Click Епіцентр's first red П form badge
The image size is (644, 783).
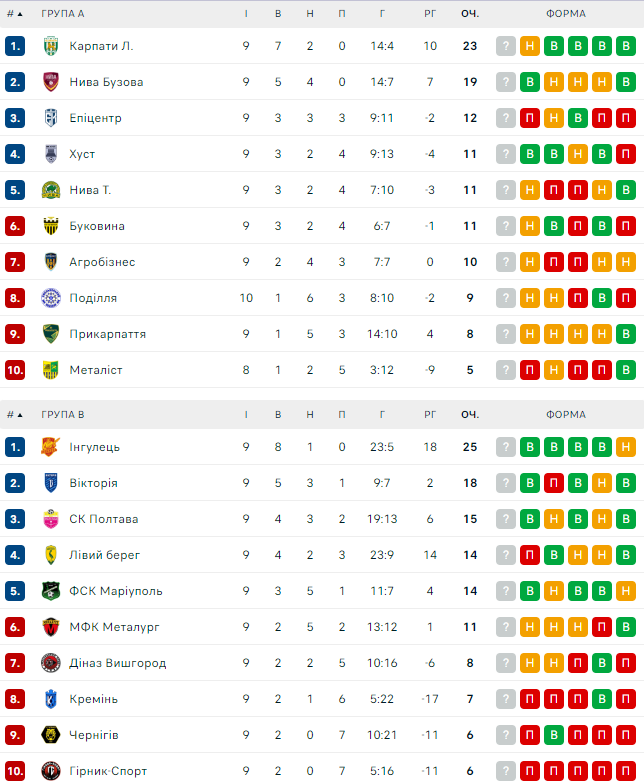click(530, 118)
